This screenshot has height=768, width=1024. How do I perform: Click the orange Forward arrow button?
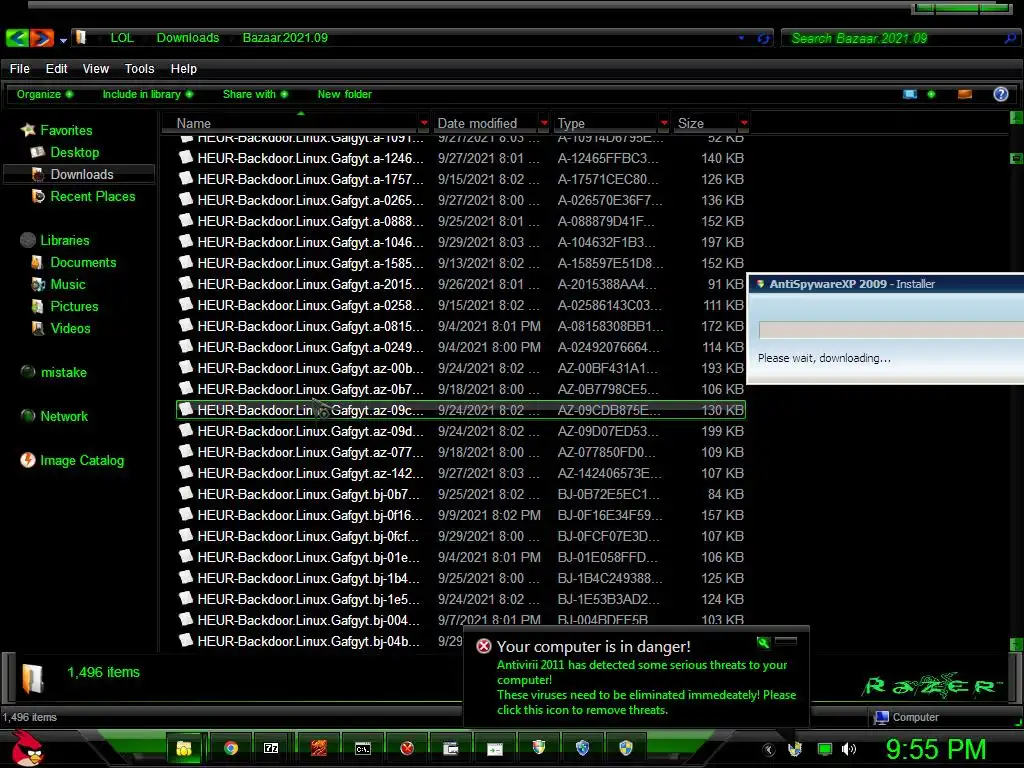pos(42,38)
